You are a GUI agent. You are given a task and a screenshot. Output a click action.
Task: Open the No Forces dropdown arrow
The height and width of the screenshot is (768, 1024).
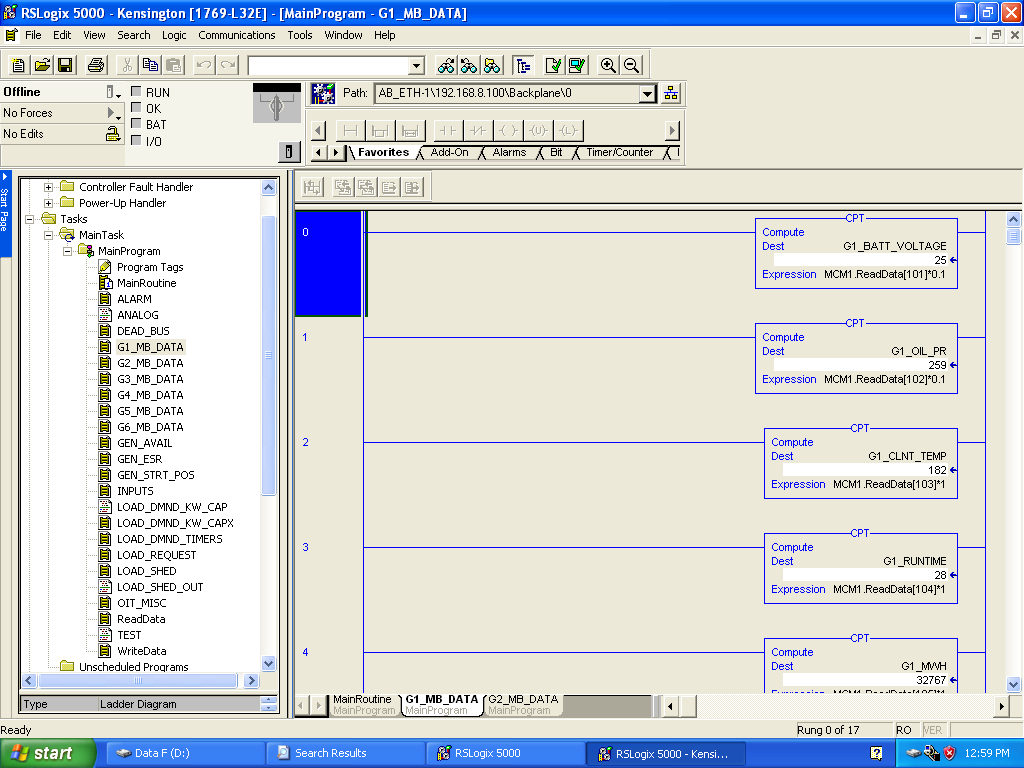pos(114,113)
